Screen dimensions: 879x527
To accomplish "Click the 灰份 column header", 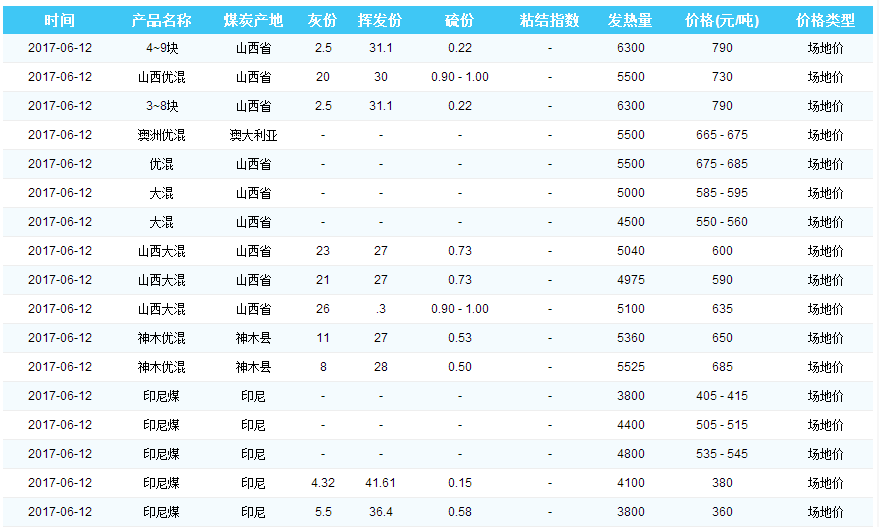I will pos(322,20).
